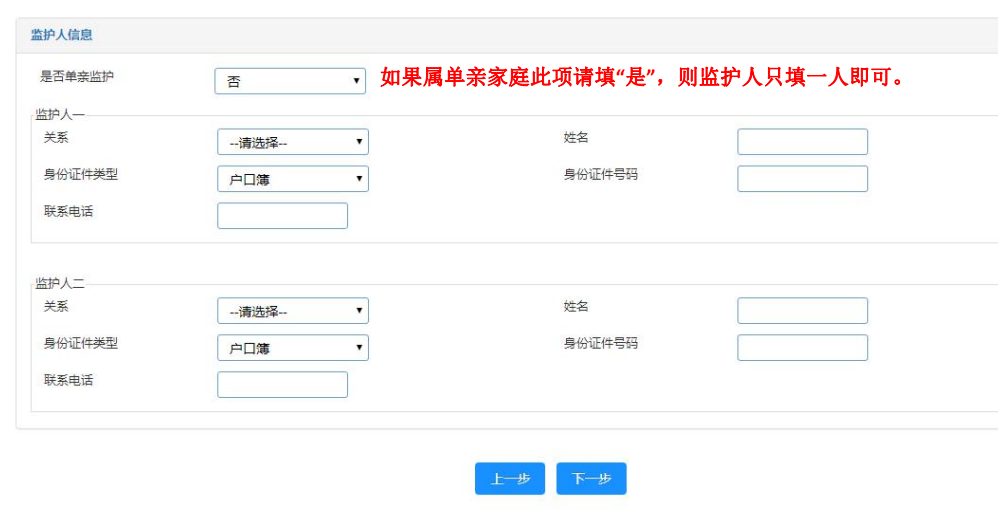Open 监护人二 身份证件类型 dropdown
Screen dimensions: 1000x516
coord(292,348)
